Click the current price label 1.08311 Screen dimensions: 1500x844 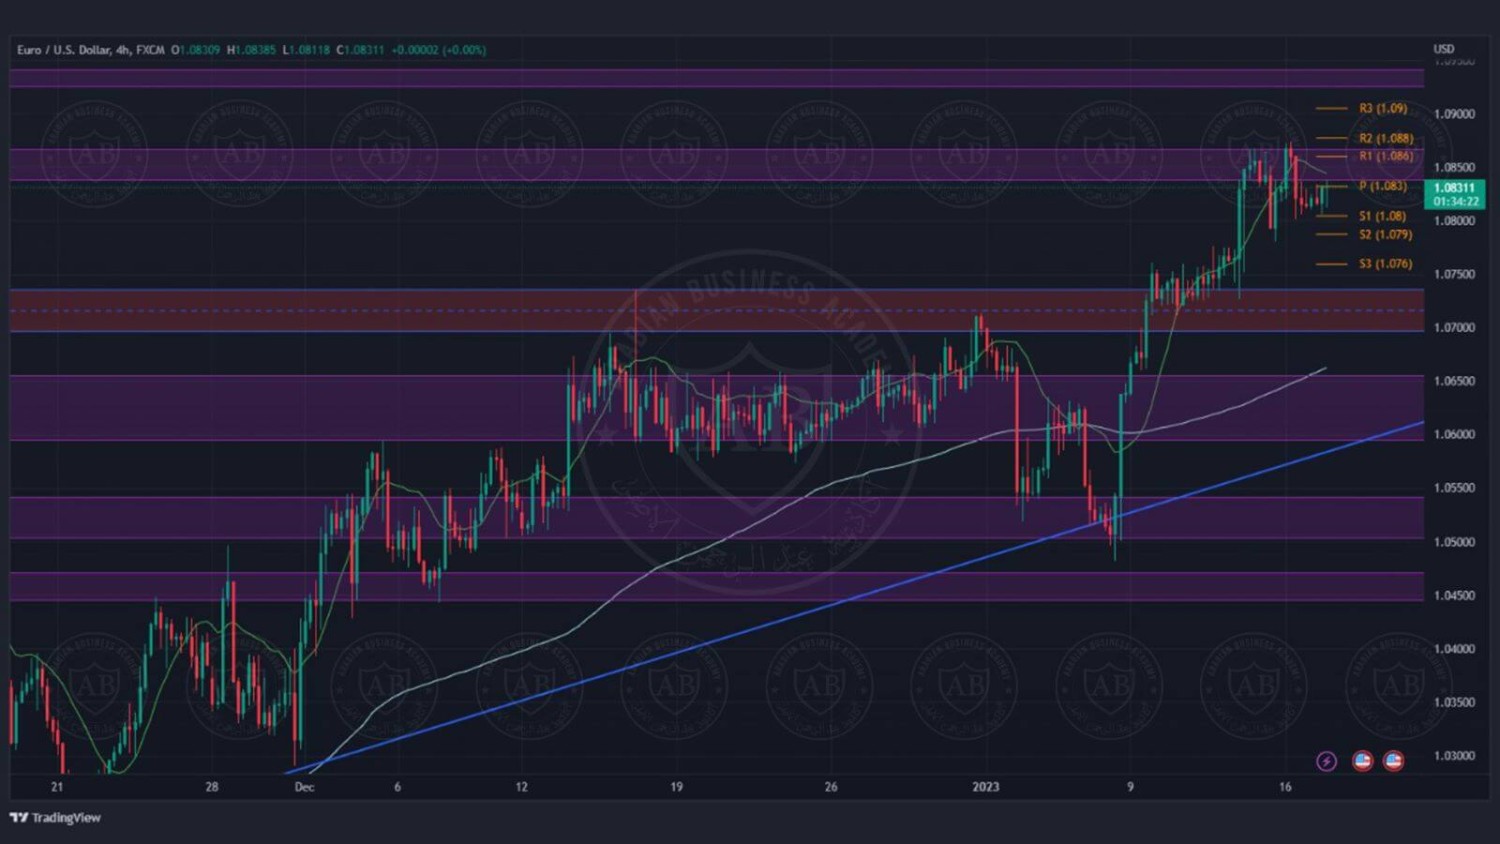click(x=1454, y=188)
